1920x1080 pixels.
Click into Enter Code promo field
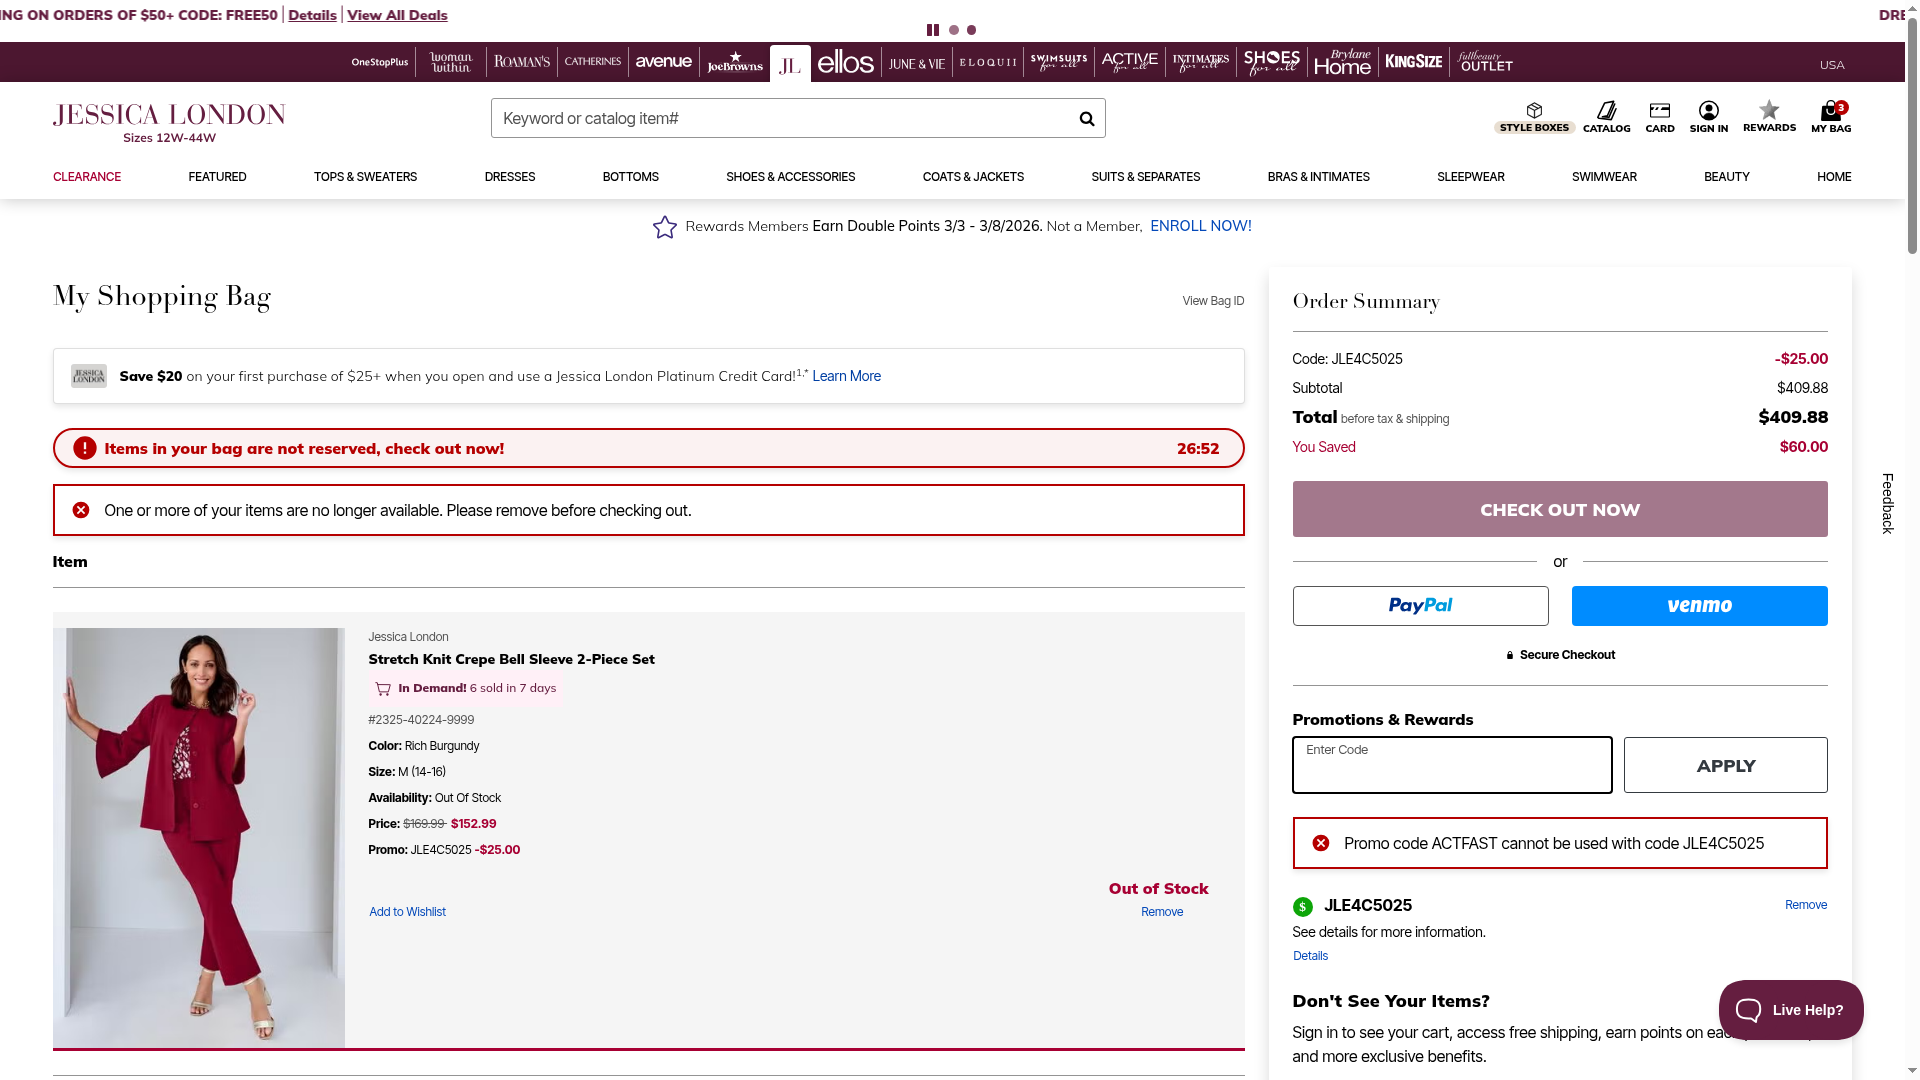point(1451,766)
